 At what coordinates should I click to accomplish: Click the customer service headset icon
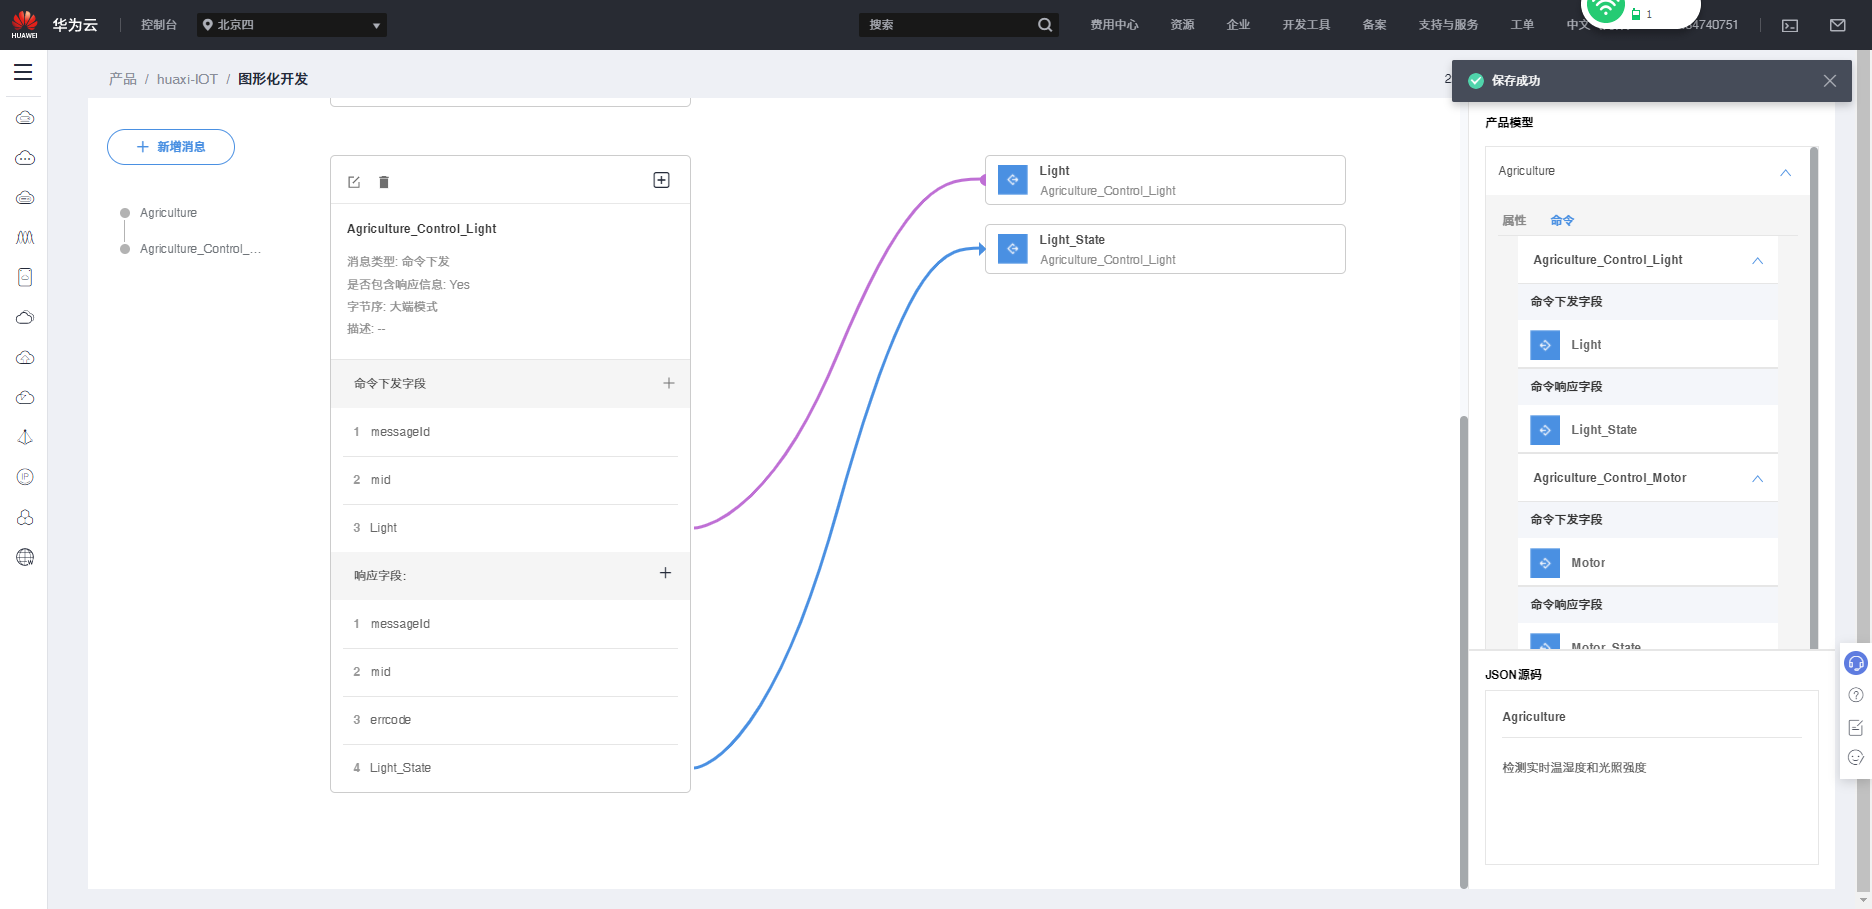[1856, 663]
